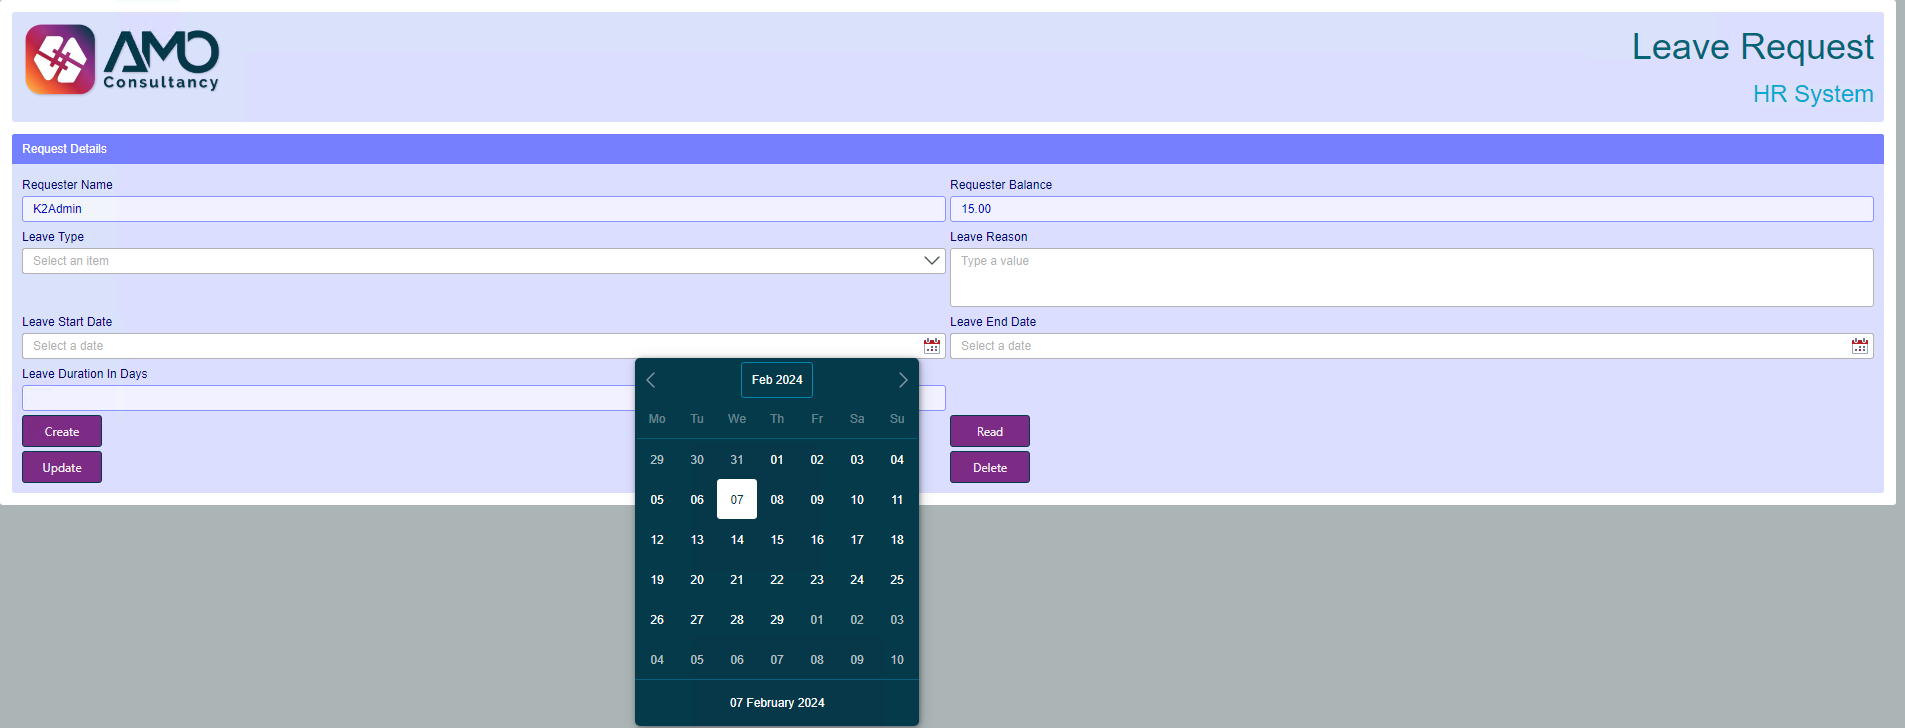Click the Create button
This screenshot has width=1905, height=728.
62,431
